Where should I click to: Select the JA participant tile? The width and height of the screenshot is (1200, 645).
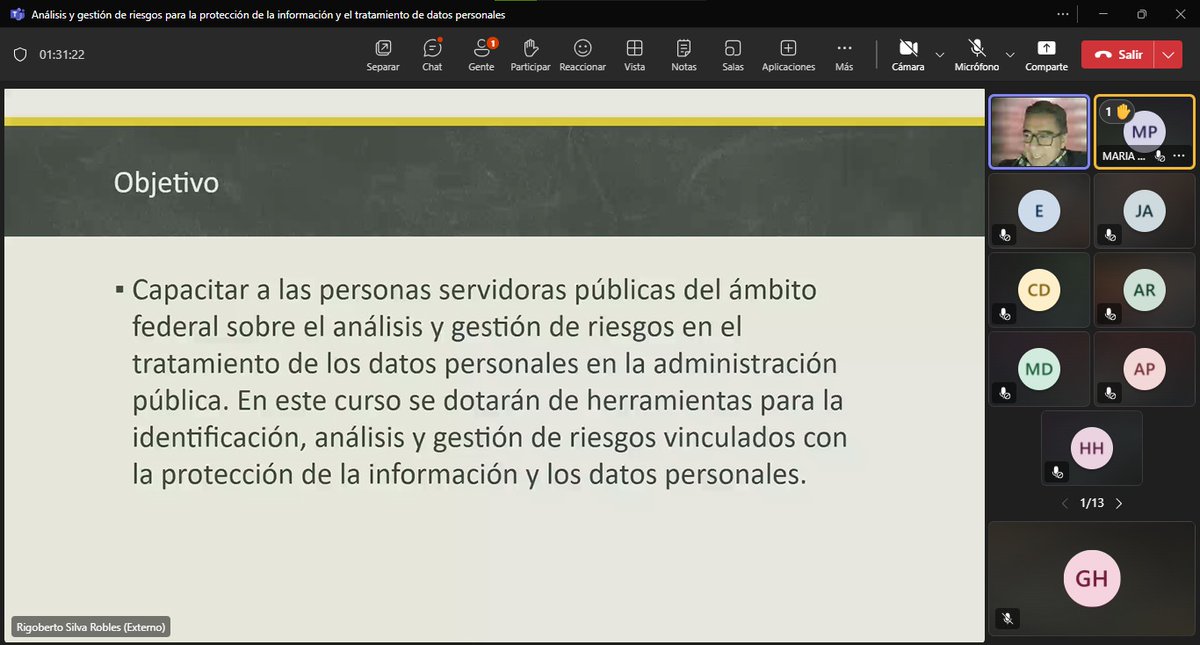1144,210
